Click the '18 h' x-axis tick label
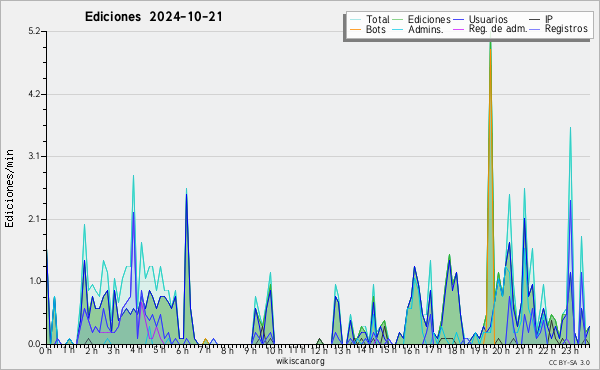The image size is (600, 370). click(456, 351)
